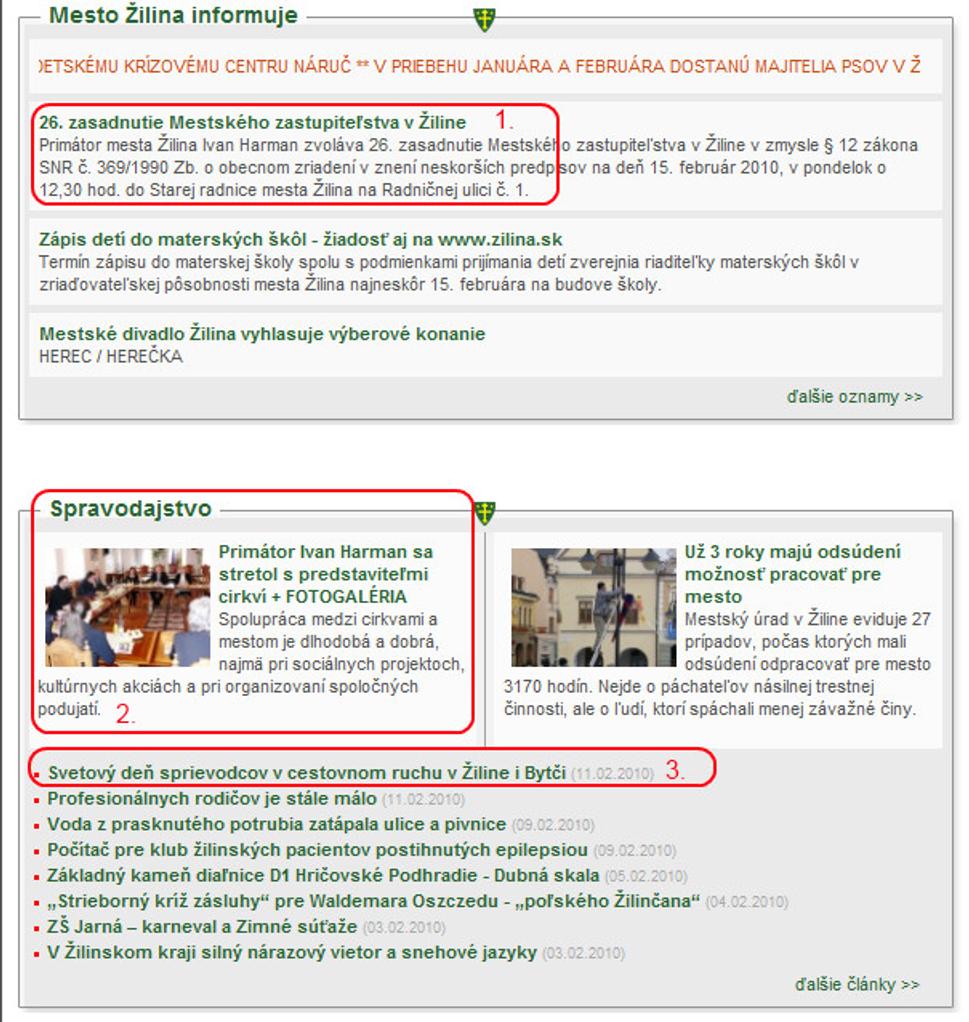Open Svetový deň sprievodcov v cestovnom ruchu link

click(307, 773)
